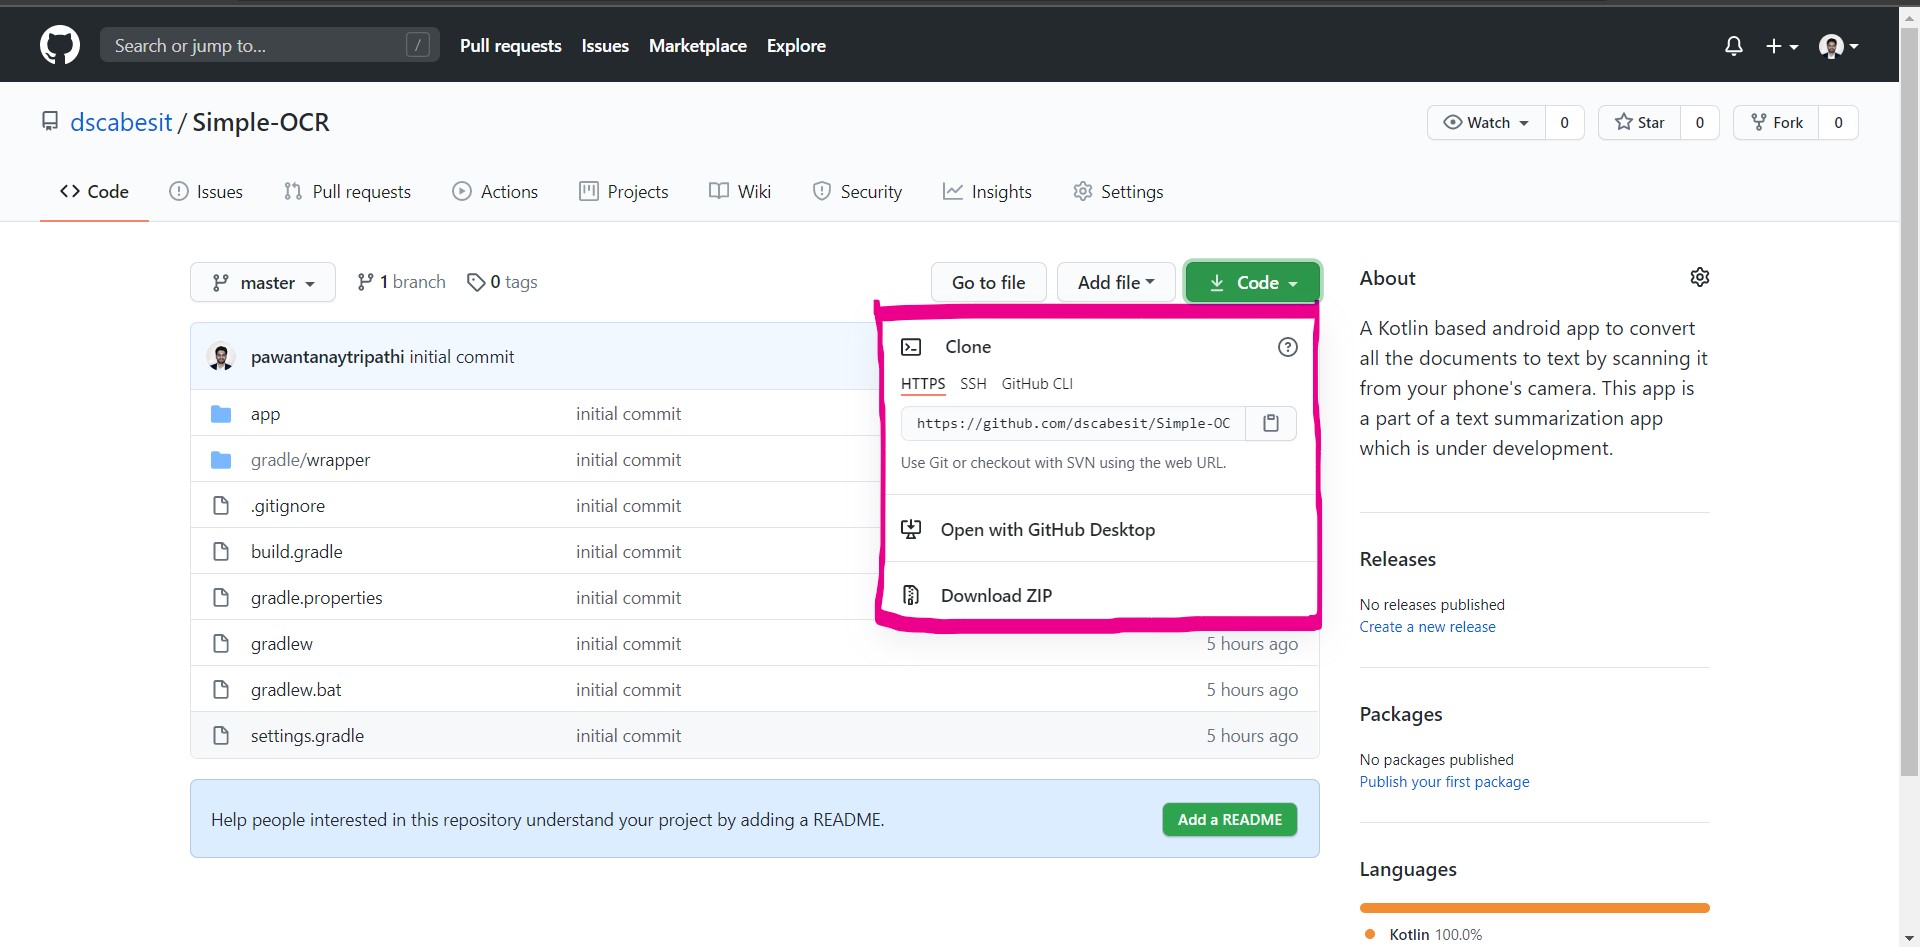Viewport: 1920px width, 947px height.
Task: Open the Actions tab
Action: pyautogui.click(x=495, y=192)
